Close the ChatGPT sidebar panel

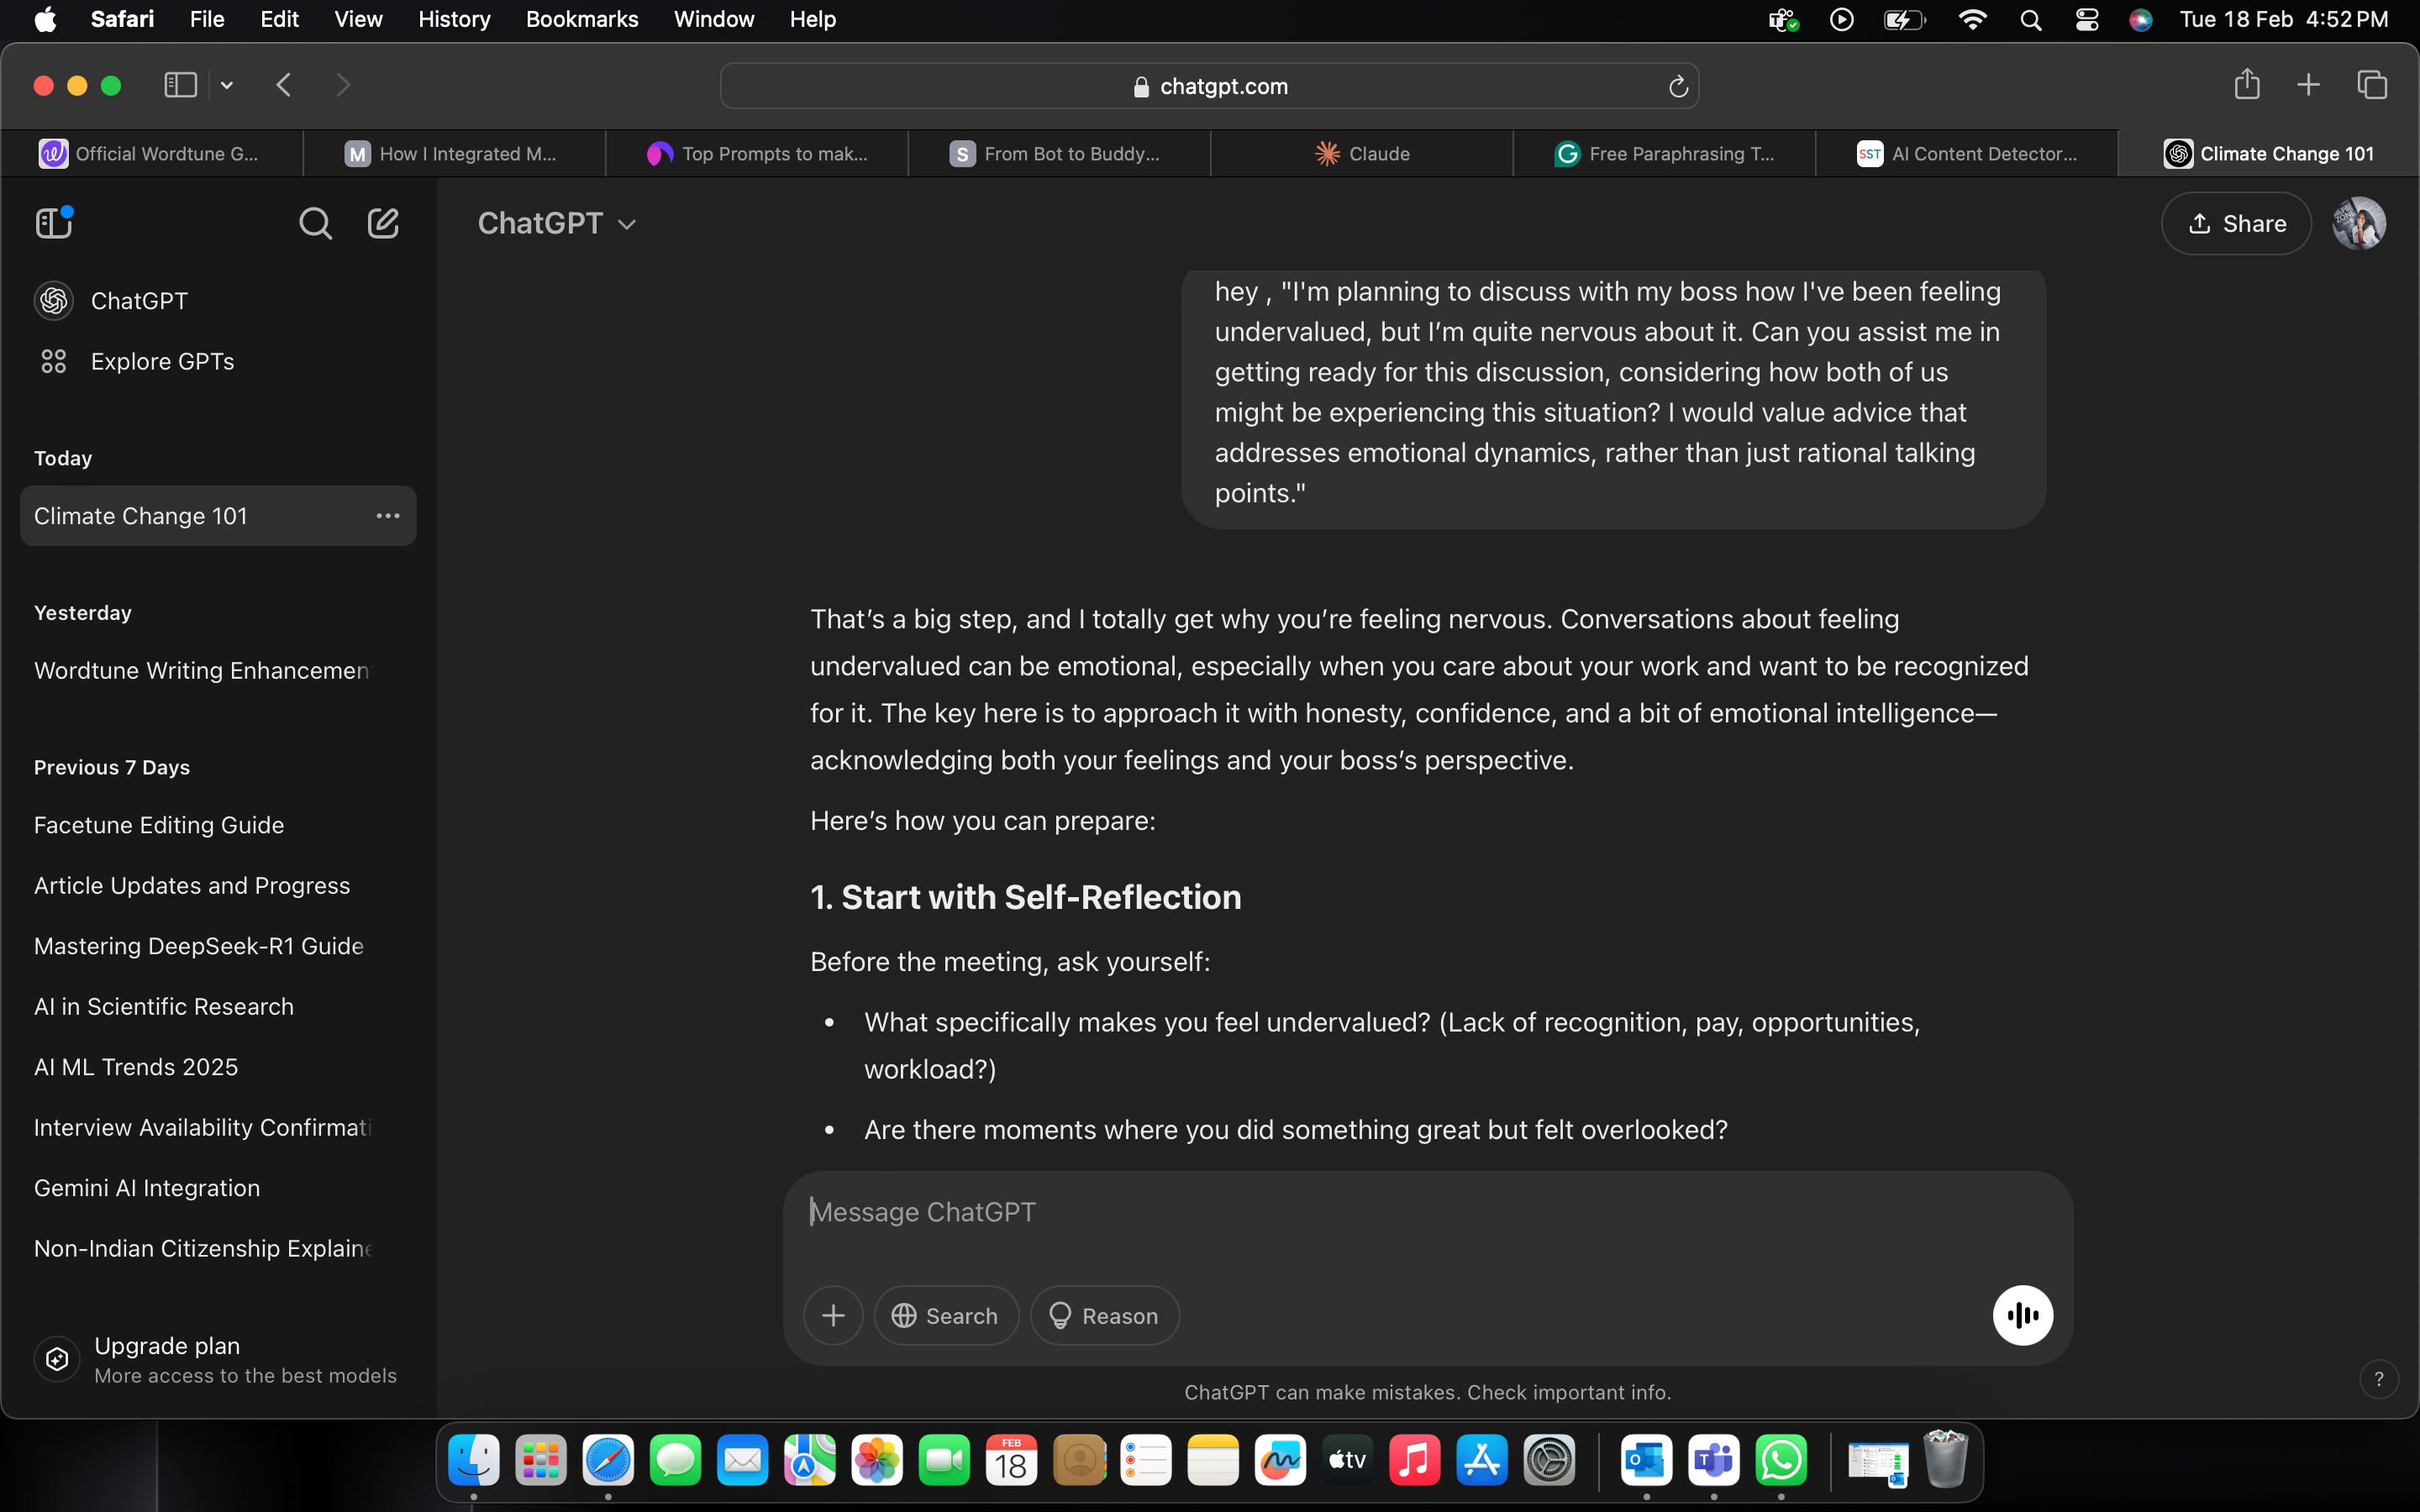tap(54, 222)
